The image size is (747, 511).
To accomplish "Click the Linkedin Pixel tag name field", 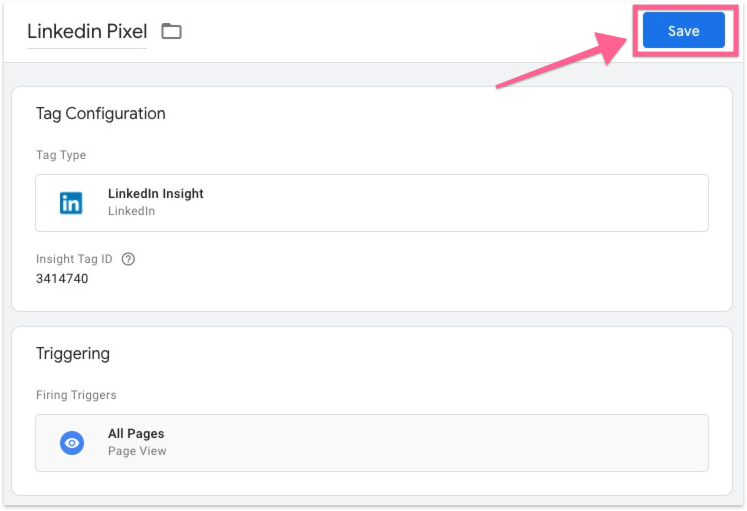I will tap(87, 31).
